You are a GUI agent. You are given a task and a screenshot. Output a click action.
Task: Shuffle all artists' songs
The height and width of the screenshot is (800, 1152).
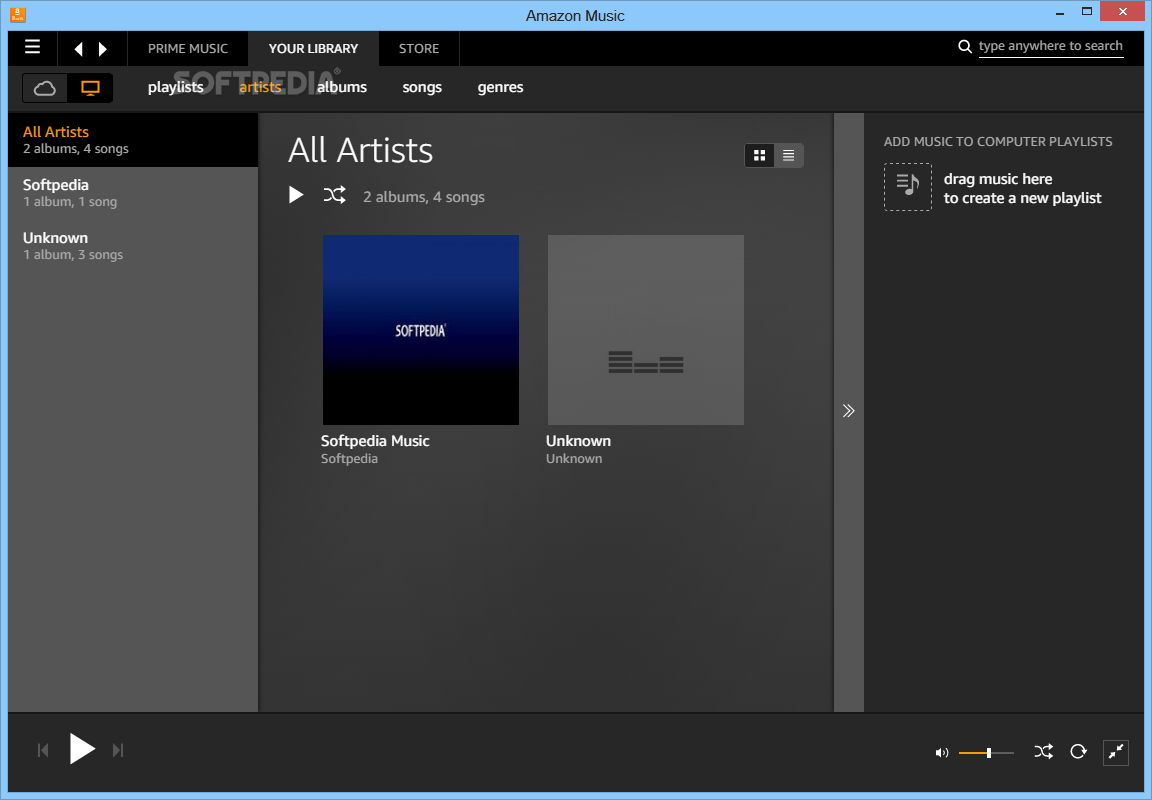(x=334, y=195)
